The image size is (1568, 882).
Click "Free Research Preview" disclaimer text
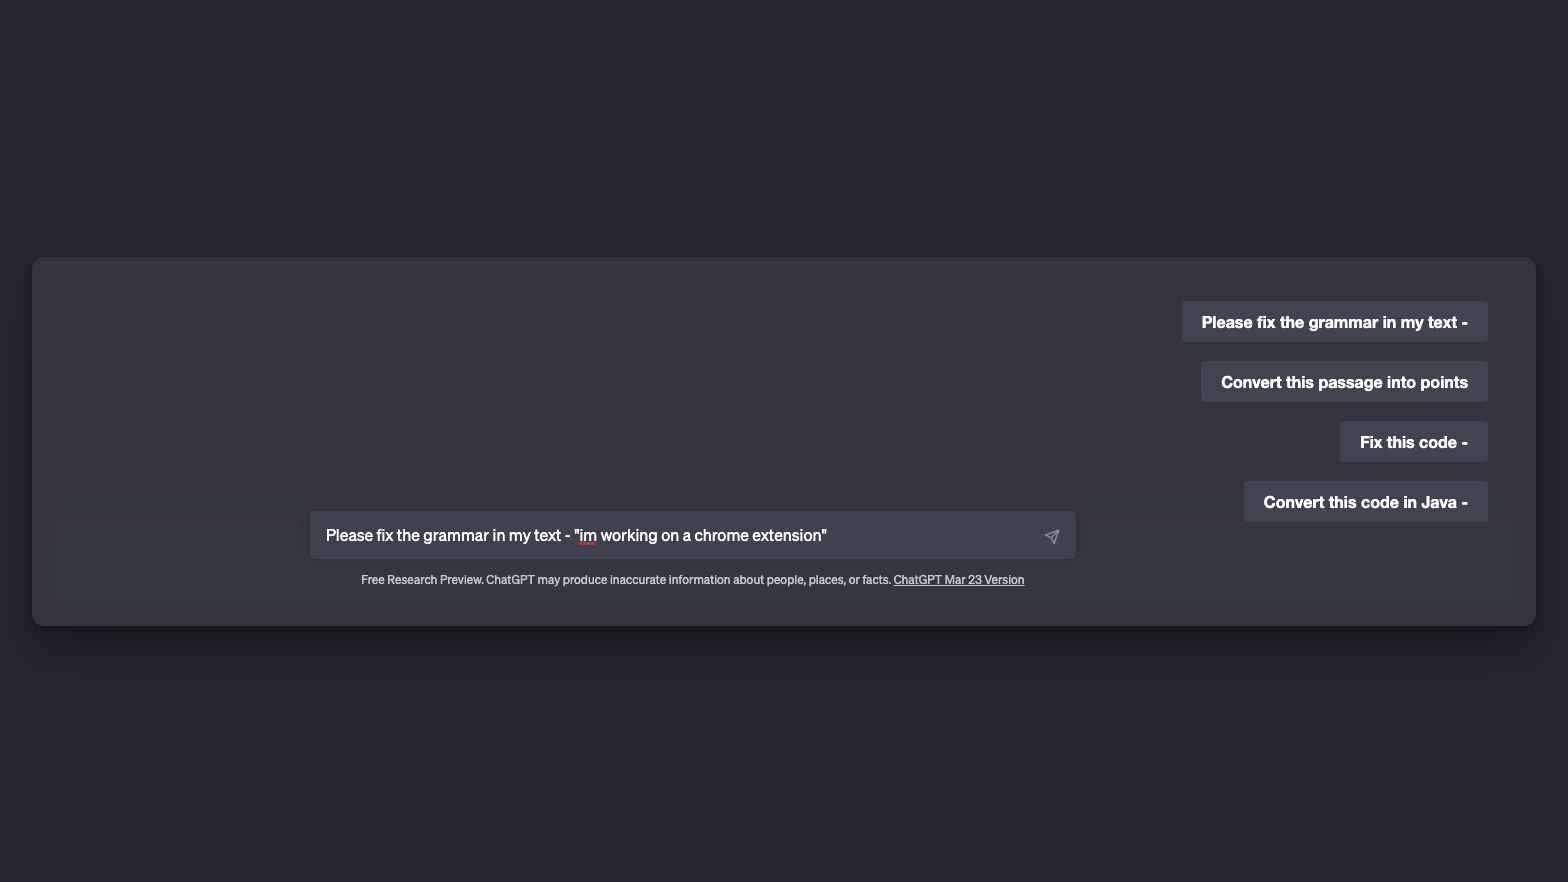[421, 580]
